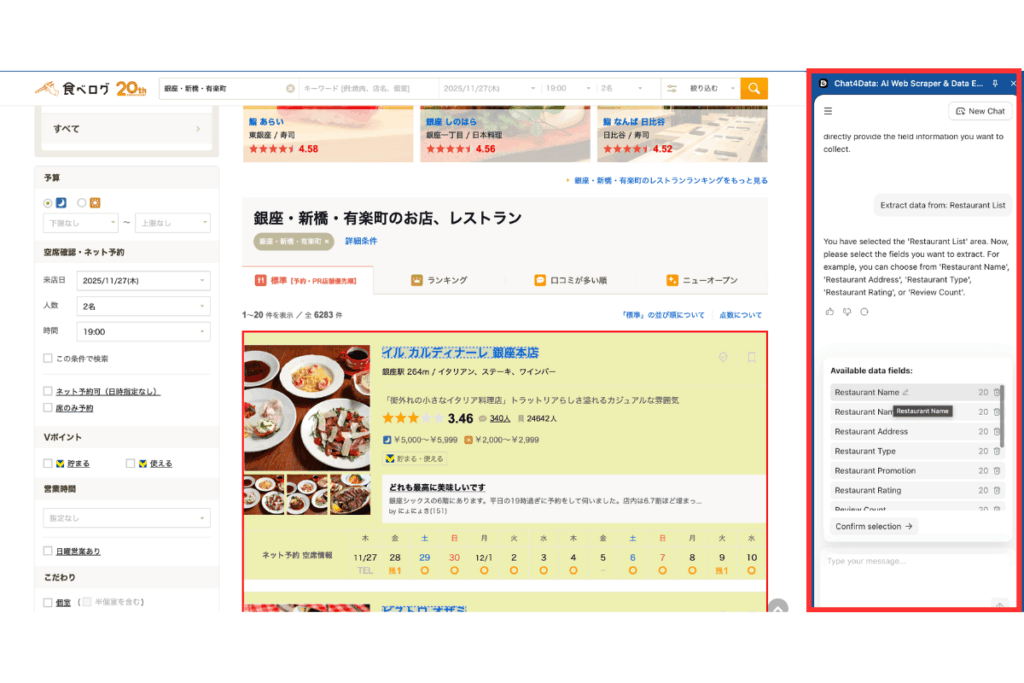Screen dimensions: 1024x683
Task: Bookmark the イル カルディナーレ restaurant
Action: tap(751, 357)
